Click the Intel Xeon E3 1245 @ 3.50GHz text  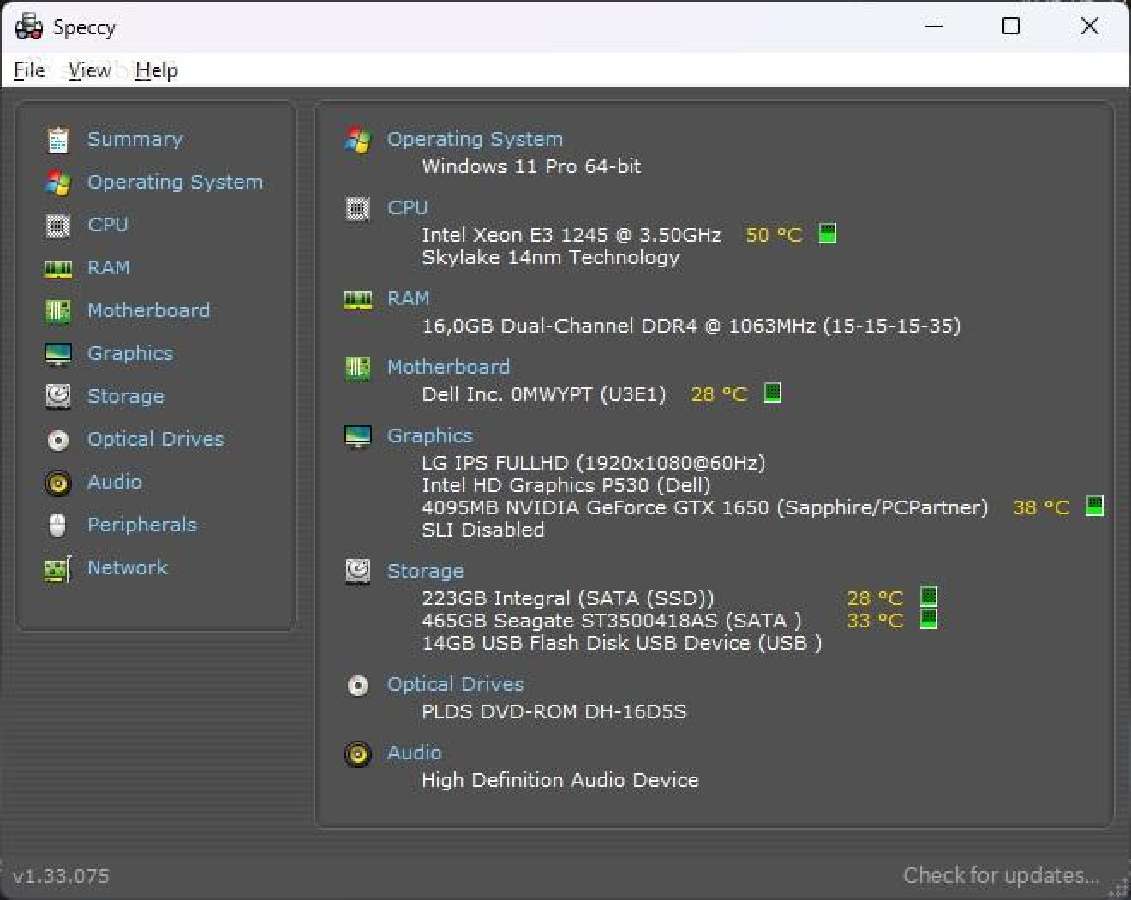point(571,235)
